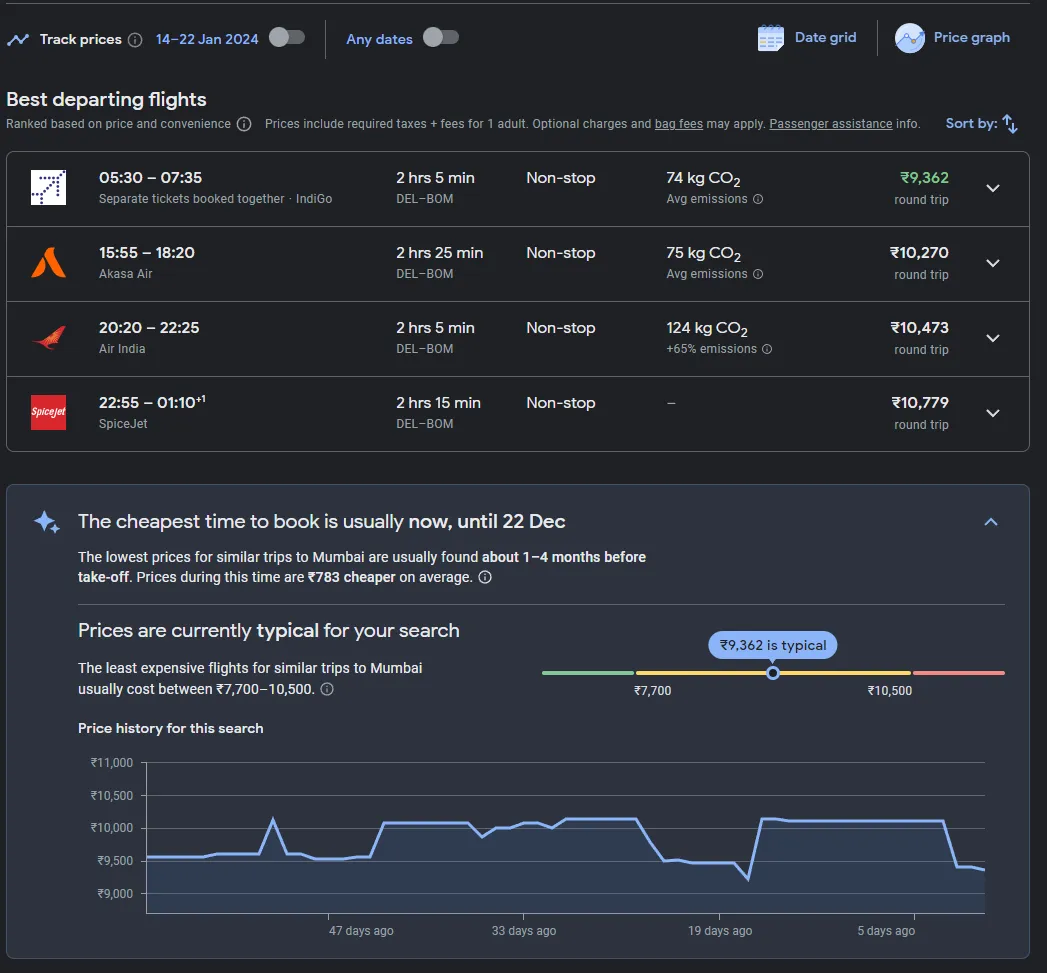1047x973 pixels.
Task: Click 'Separate tickets booked together · IndiGo' text
Action: (x=215, y=198)
